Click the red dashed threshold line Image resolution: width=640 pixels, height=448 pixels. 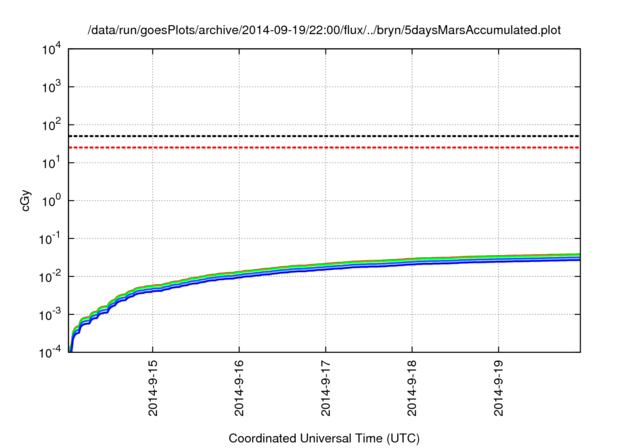pyautogui.click(x=324, y=147)
